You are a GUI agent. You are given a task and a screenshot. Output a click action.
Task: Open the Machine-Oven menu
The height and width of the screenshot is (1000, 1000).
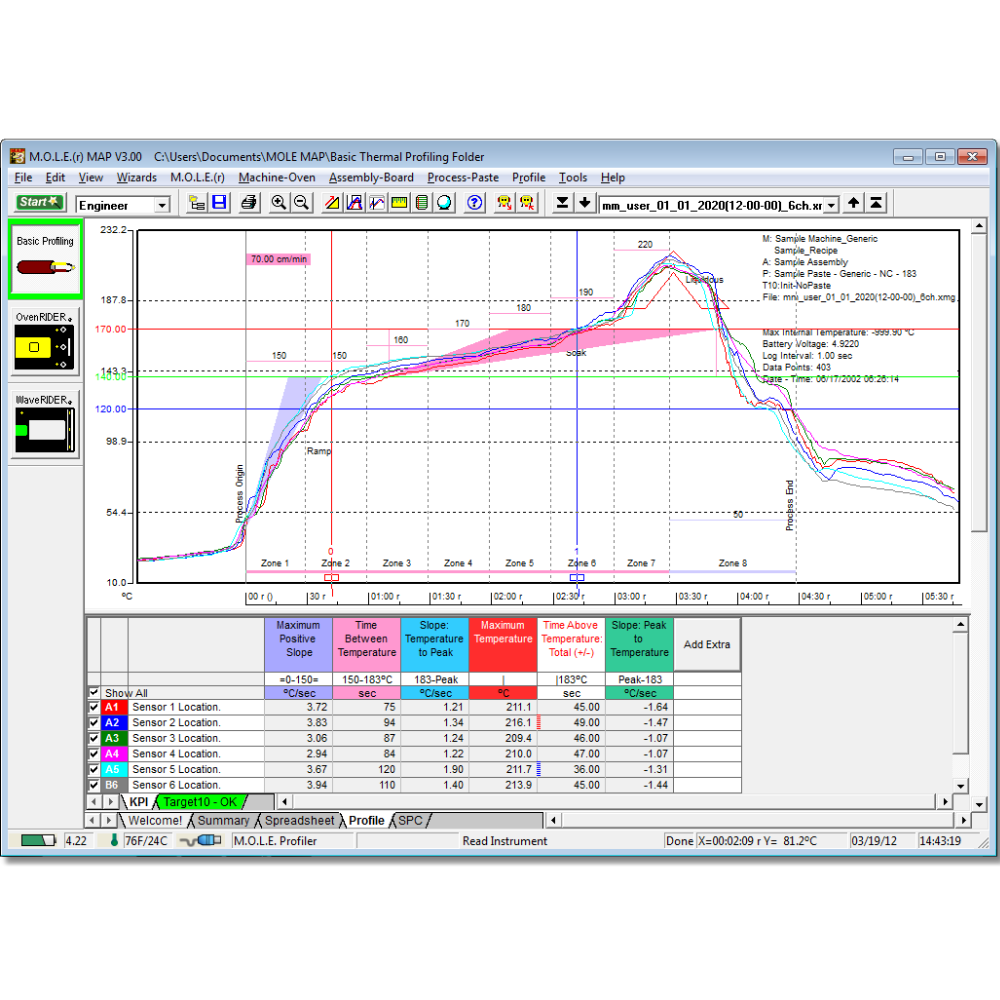(277, 178)
